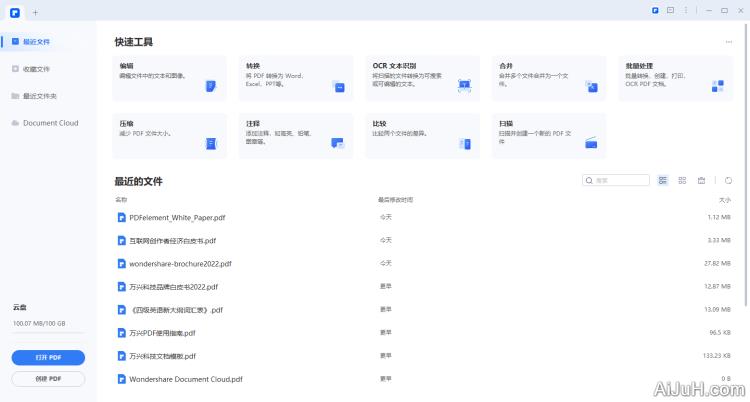Click the 27.82 MB size cell

click(x=717, y=264)
